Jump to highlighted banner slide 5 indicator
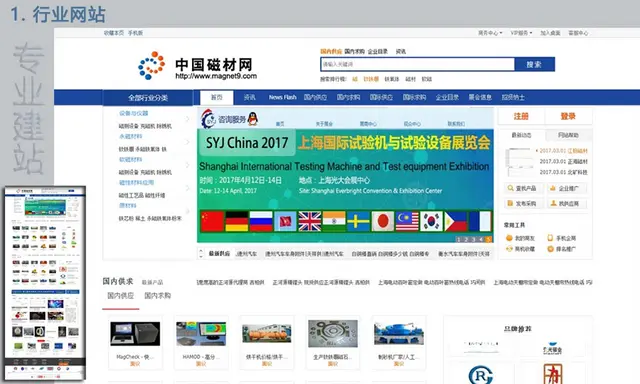Image resolution: width=640 pixels, height=384 pixels. pos(489,240)
